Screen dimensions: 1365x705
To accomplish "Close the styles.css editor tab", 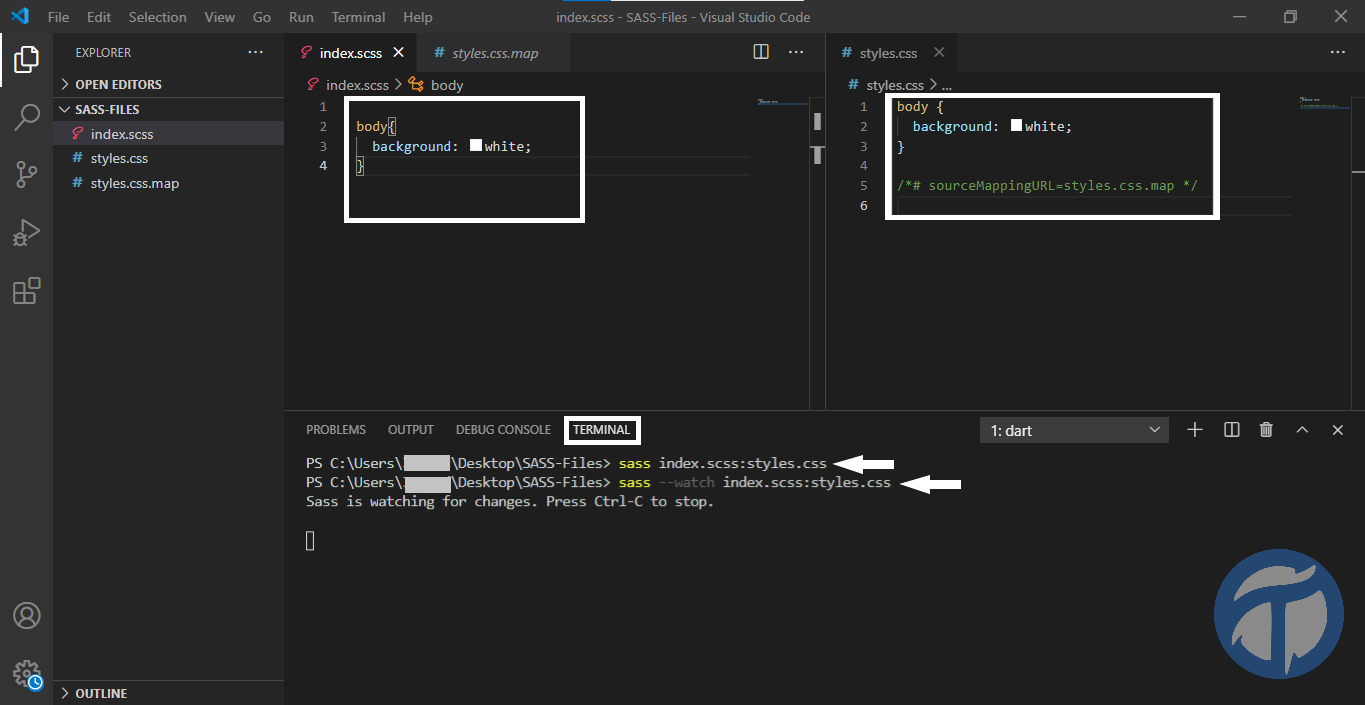I will (x=939, y=53).
